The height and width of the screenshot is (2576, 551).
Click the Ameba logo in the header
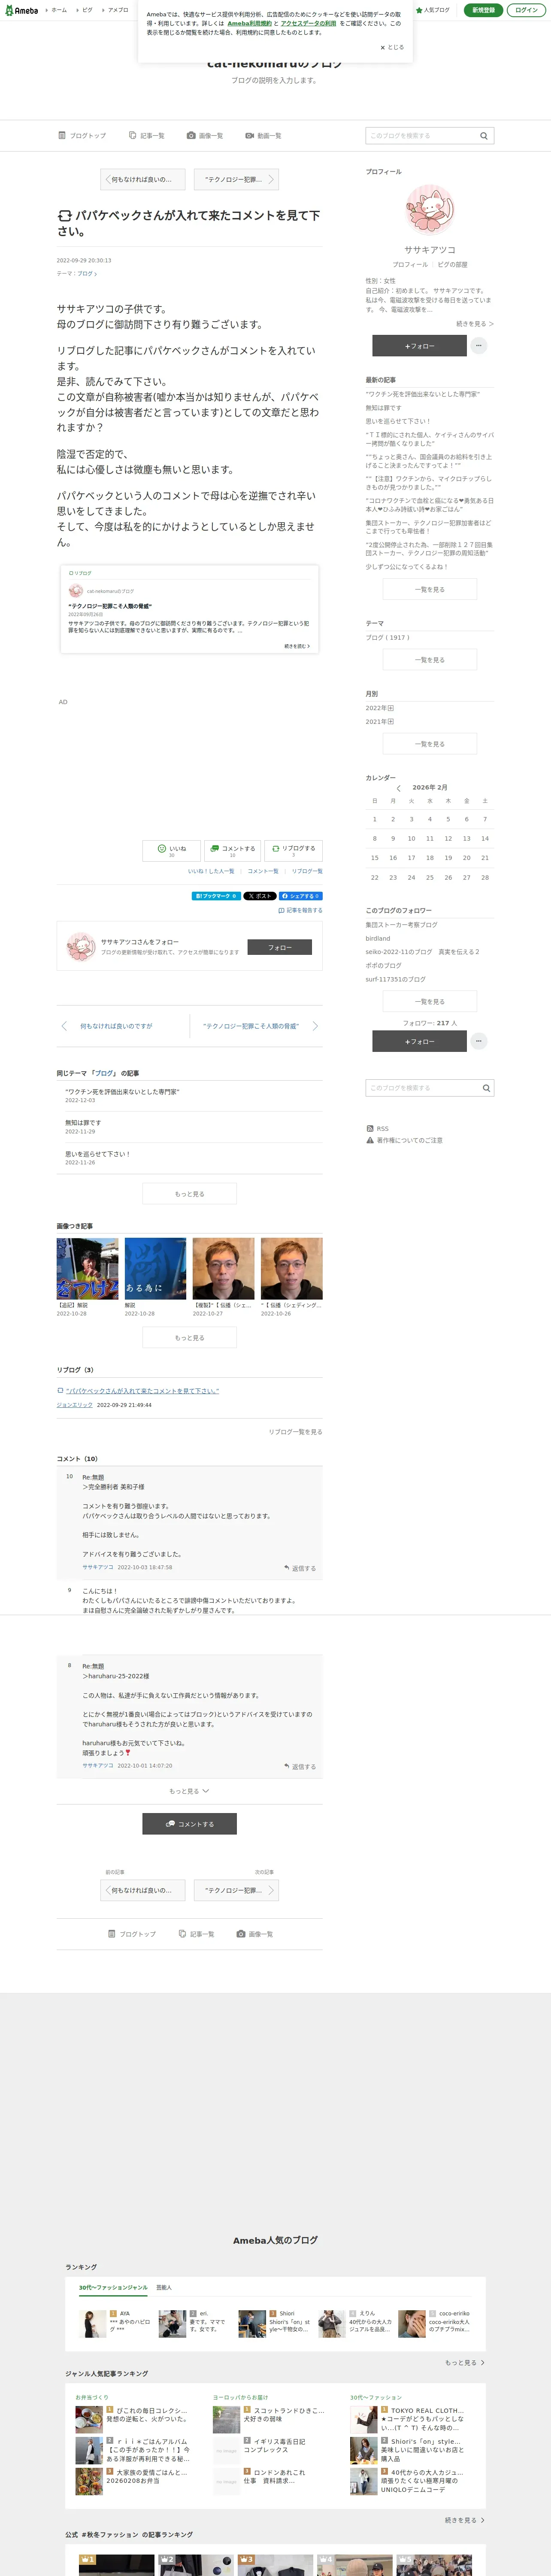point(22,10)
